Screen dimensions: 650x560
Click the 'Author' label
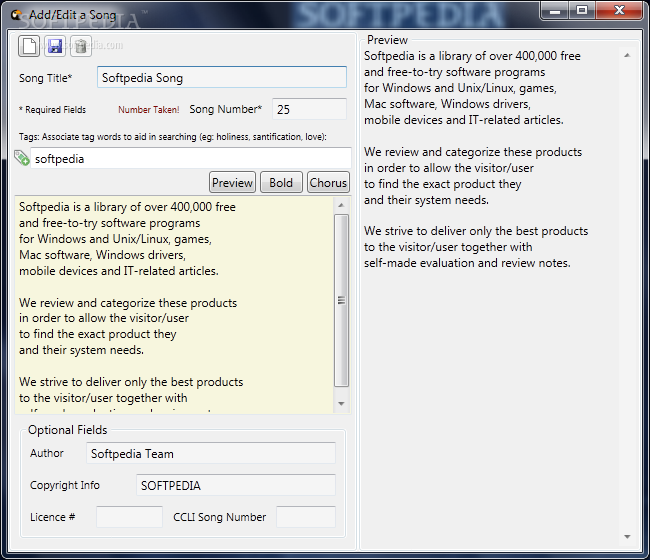tap(47, 453)
